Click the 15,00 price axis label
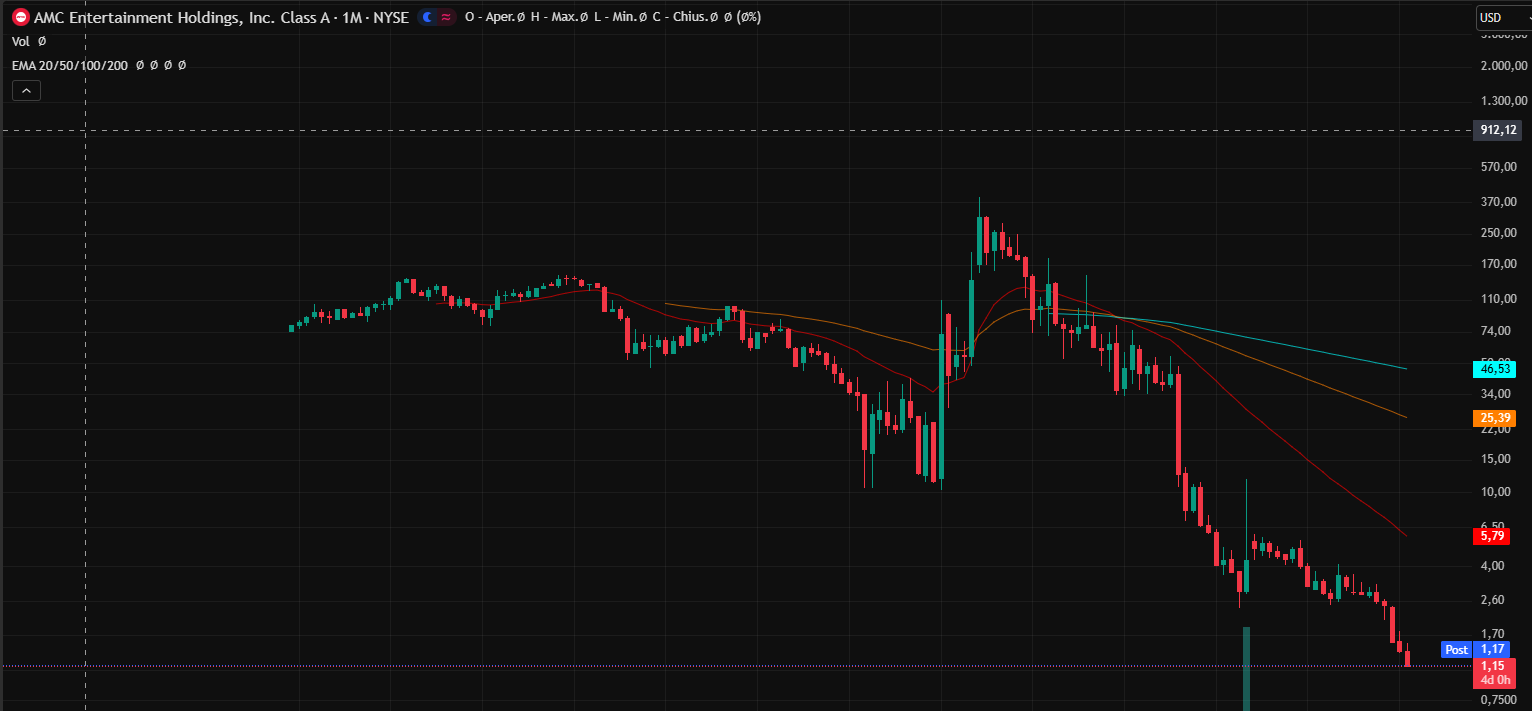Image resolution: width=1532 pixels, height=711 pixels. pyautogui.click(x=1496, y=459)
